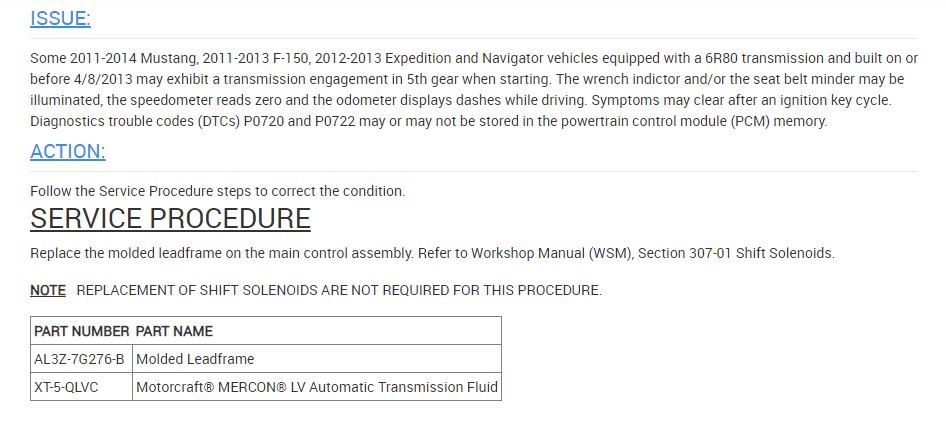Click "powertrain control module (PCM)" text

tap(671, 122)
